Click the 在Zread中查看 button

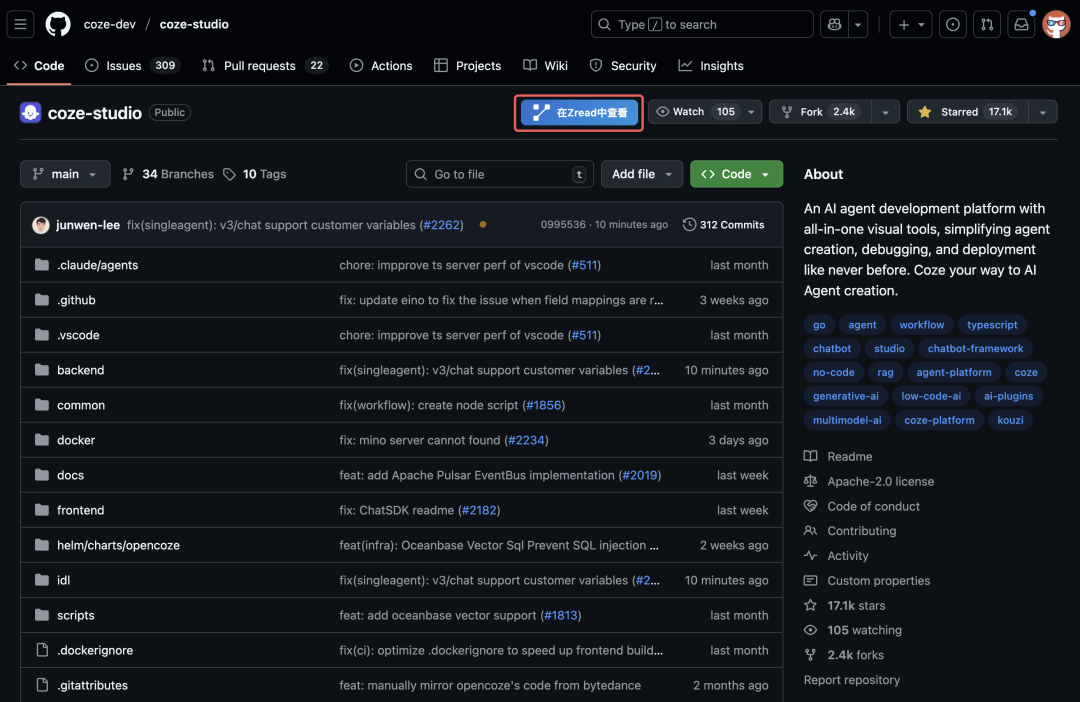click(x=579, y=112)
